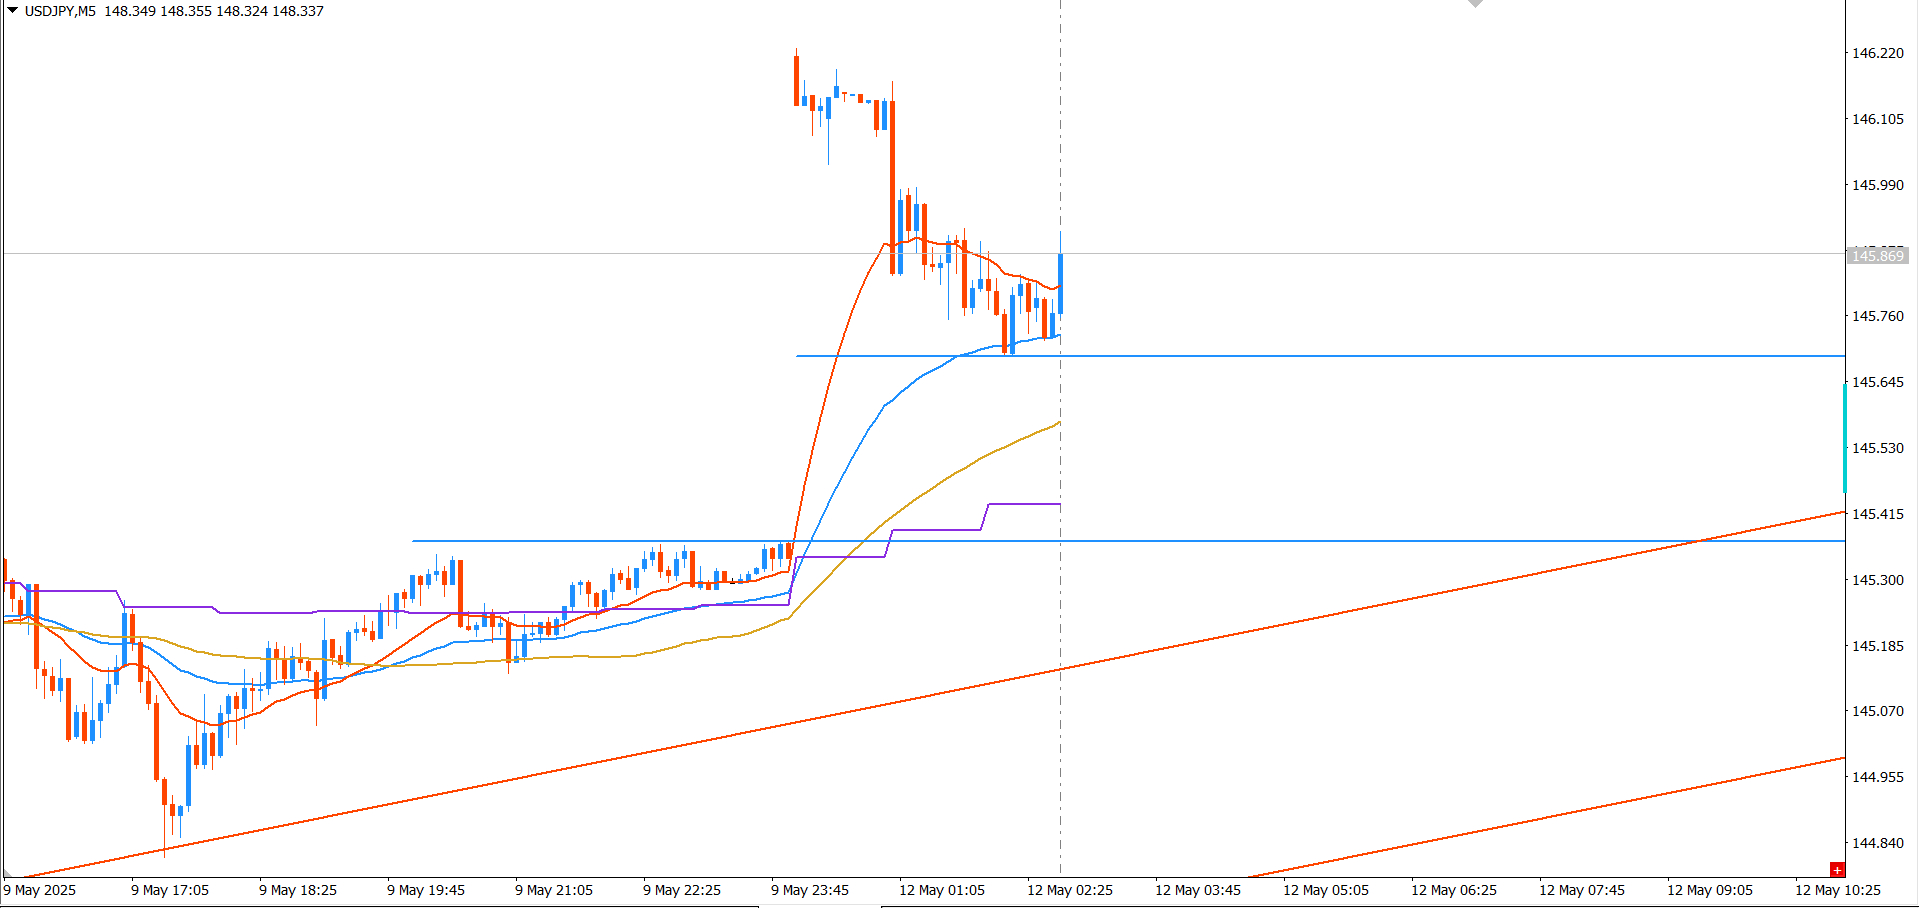This screenshot has width=1919, height=908.
Task: Open the dropdown arrow beside USDJPY,M5
Action: click(x=13, y=10)
